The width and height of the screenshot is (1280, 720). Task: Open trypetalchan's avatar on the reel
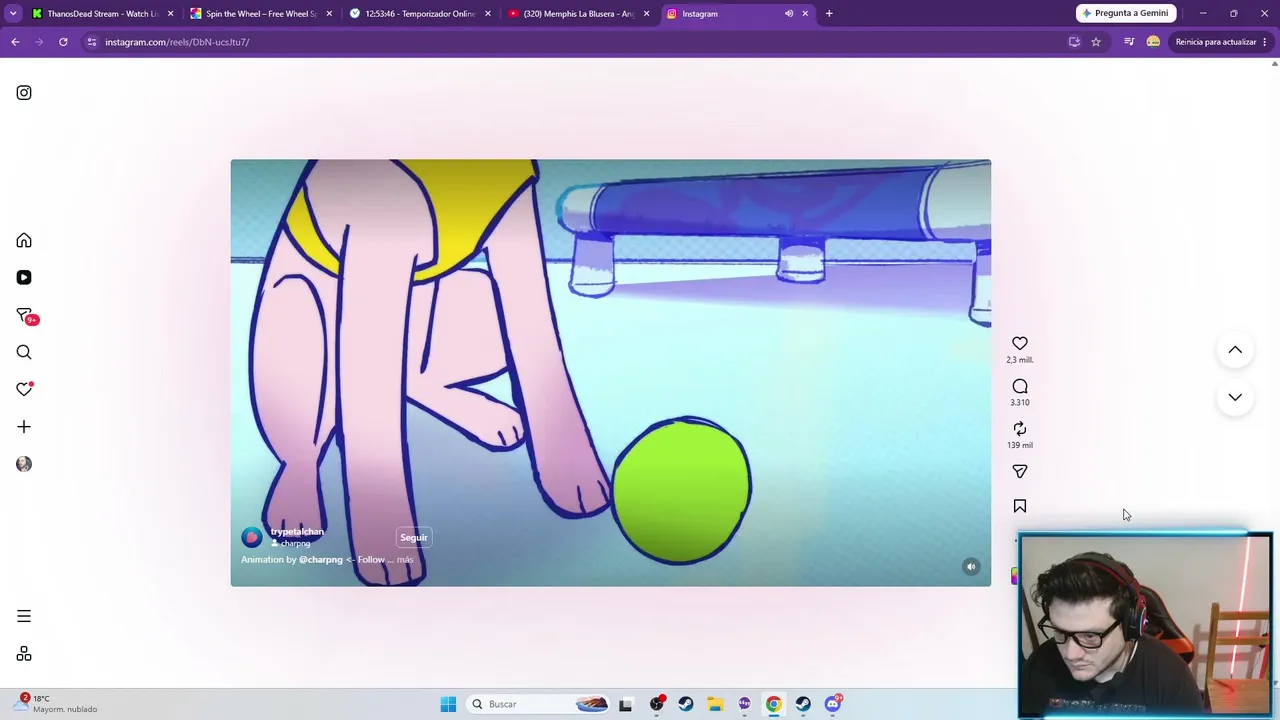(x=252, y=537)
